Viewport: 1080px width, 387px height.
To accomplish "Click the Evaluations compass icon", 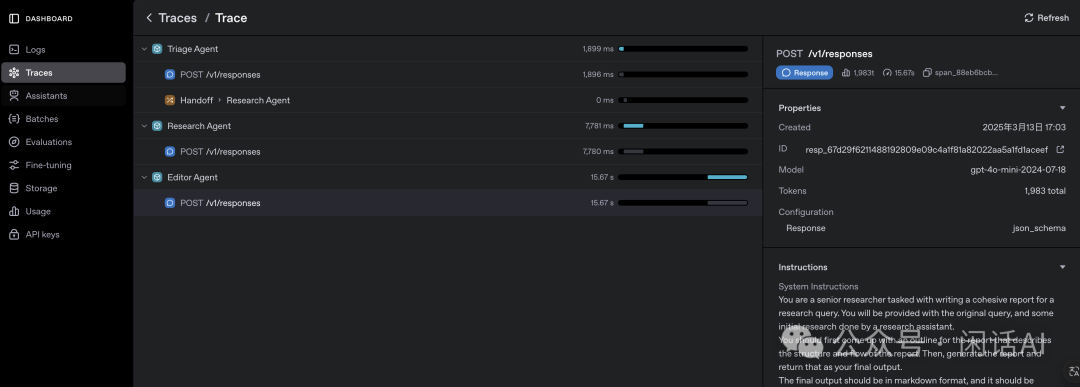I will [x=14, y=142].
